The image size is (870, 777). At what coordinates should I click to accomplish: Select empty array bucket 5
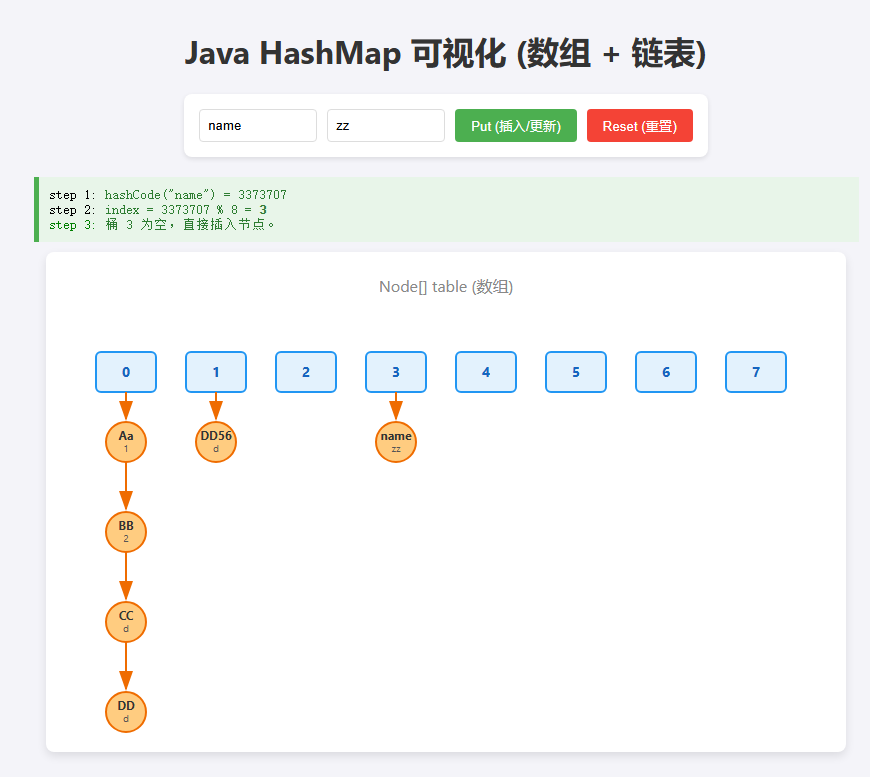tap(576, 372)
